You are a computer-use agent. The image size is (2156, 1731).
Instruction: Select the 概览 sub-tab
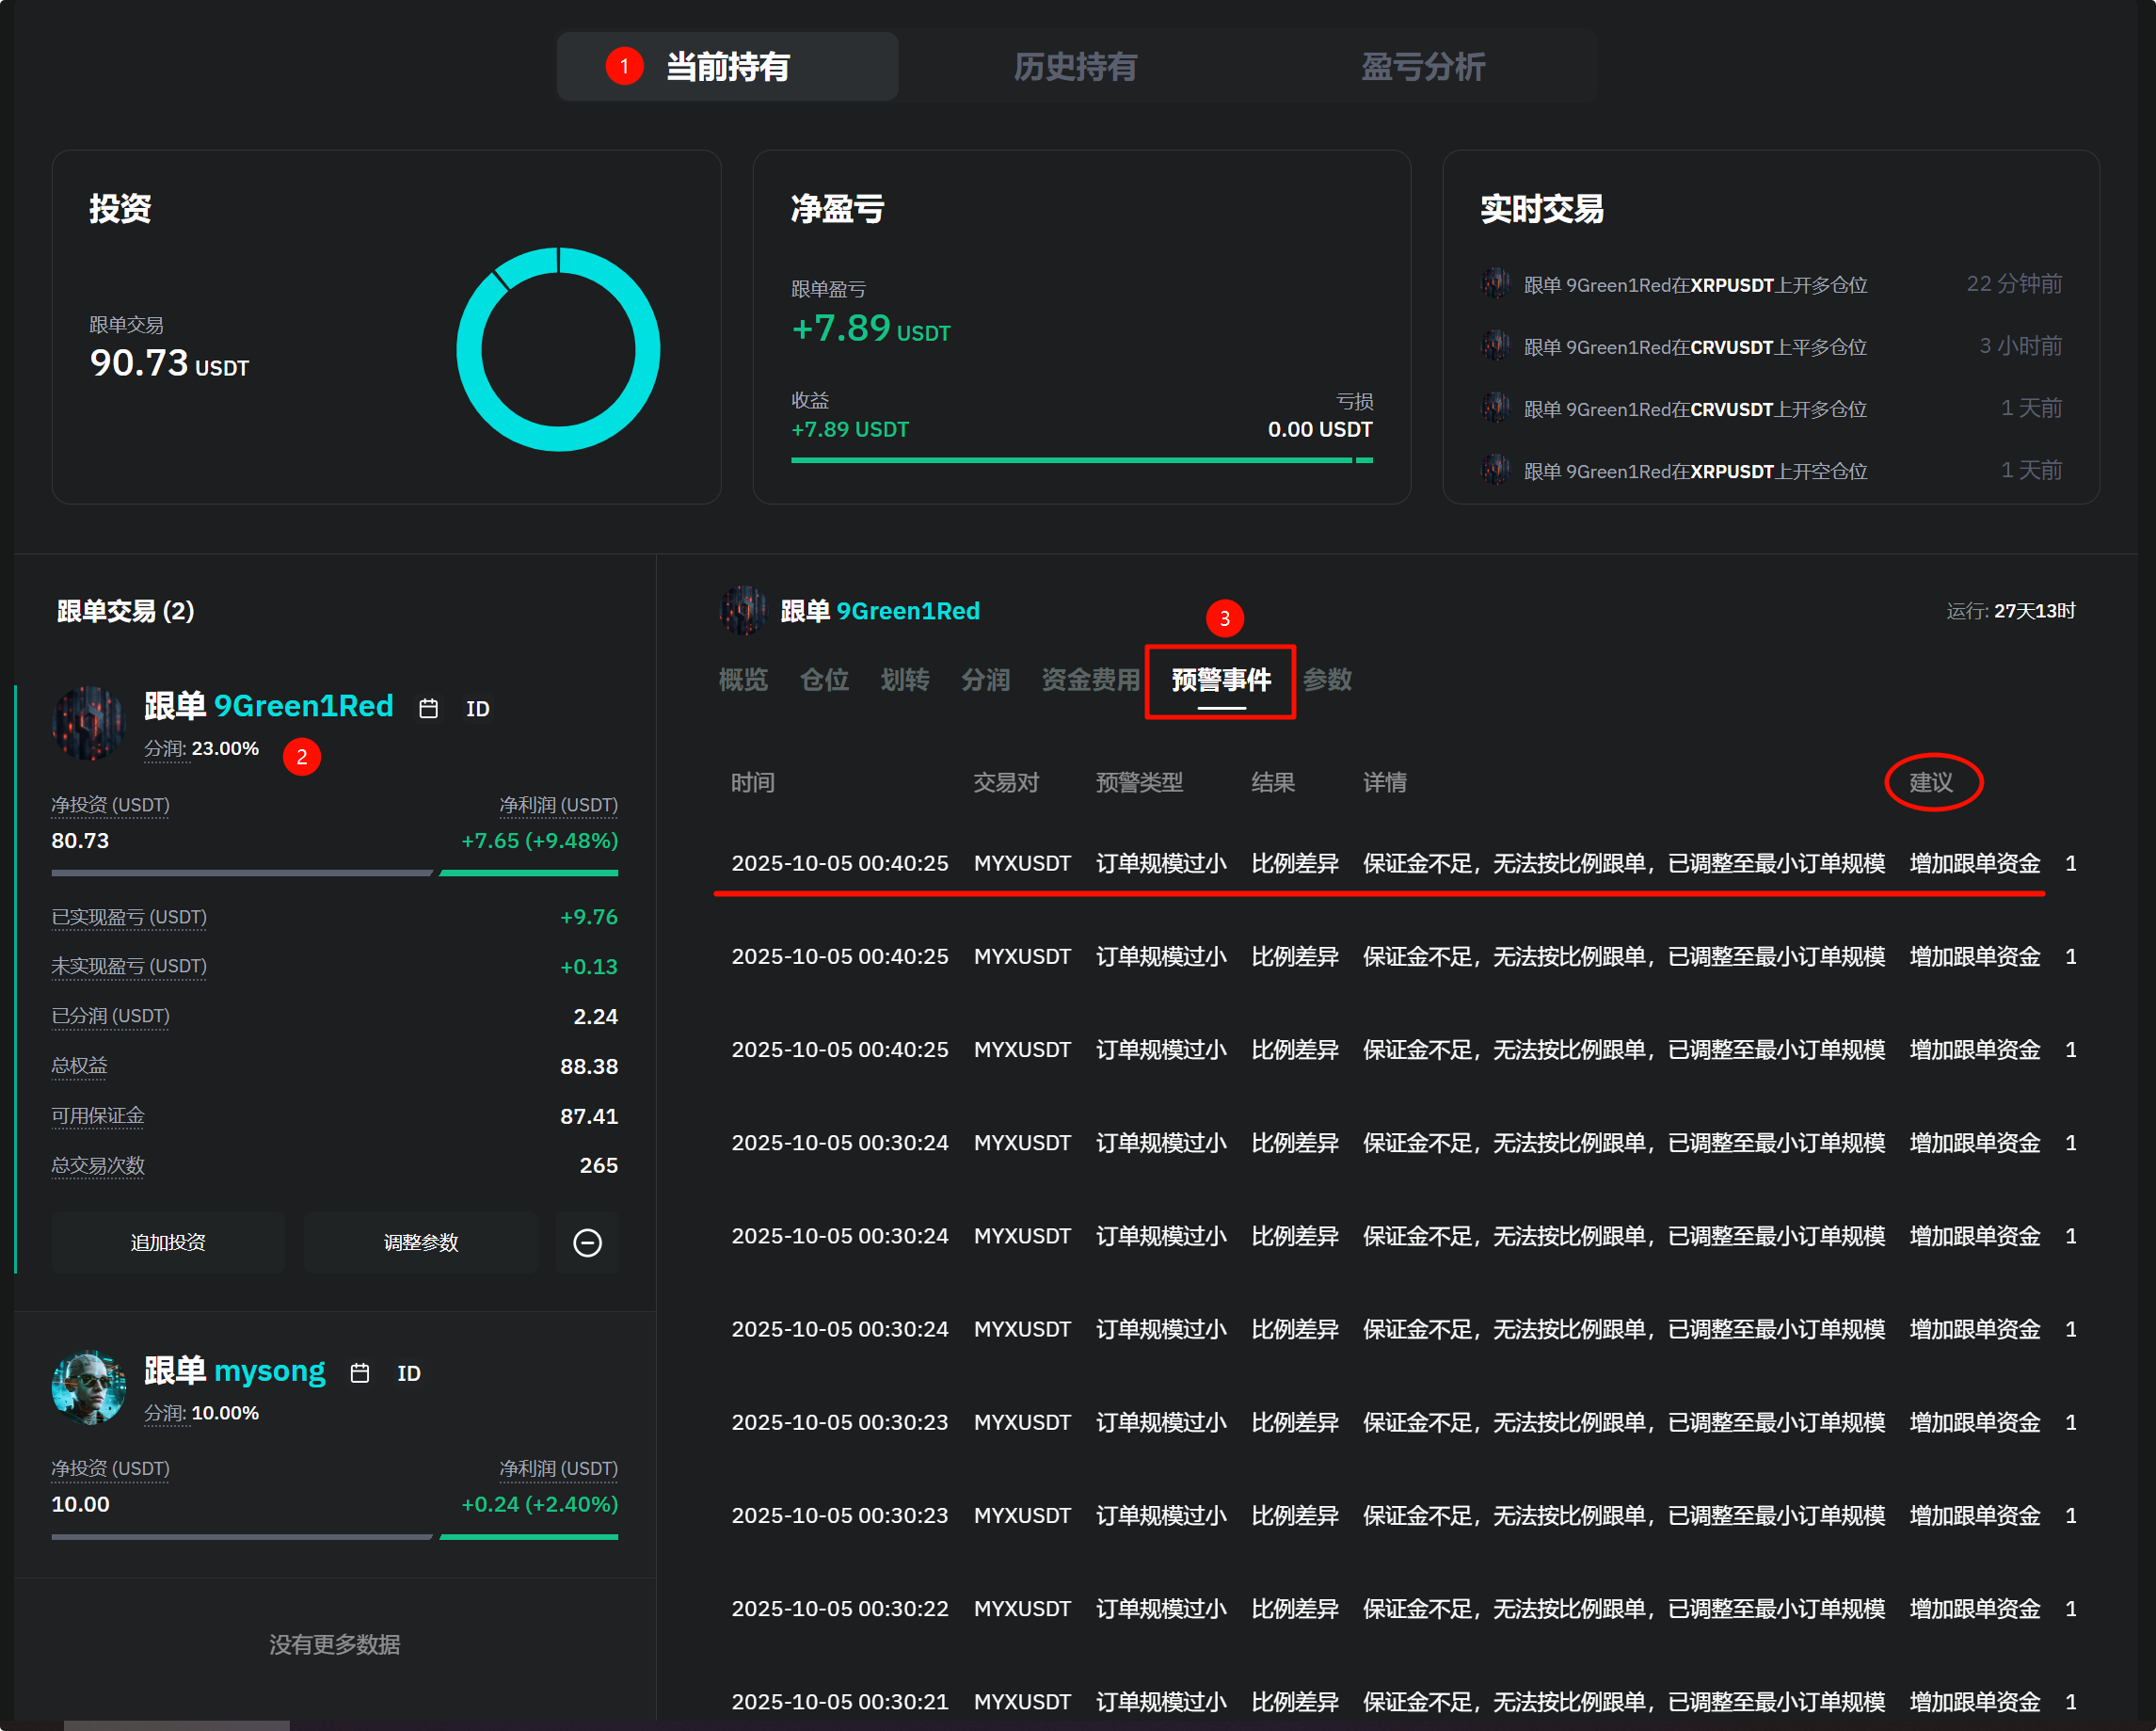[743, 680]
